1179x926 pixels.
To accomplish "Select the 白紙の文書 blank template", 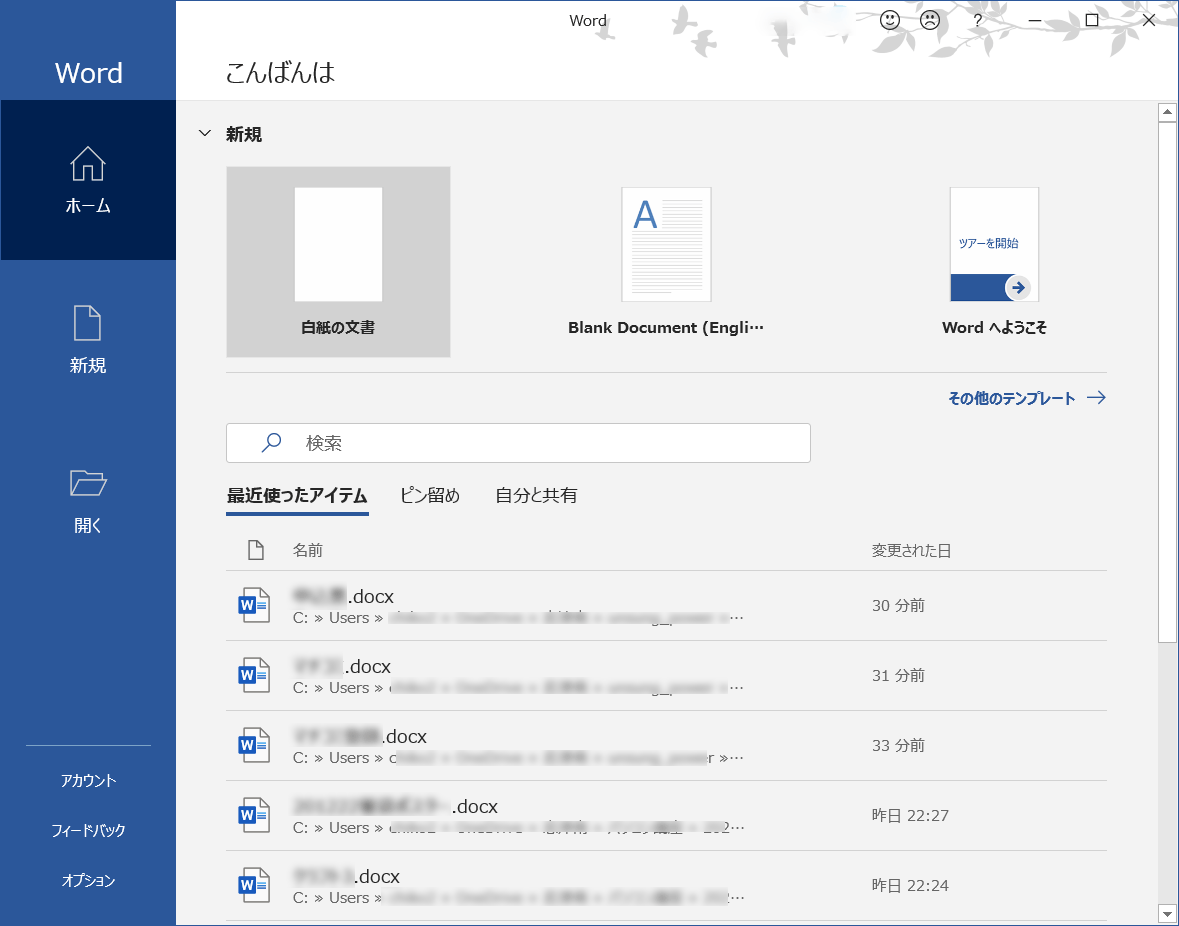I will (338, 262).
